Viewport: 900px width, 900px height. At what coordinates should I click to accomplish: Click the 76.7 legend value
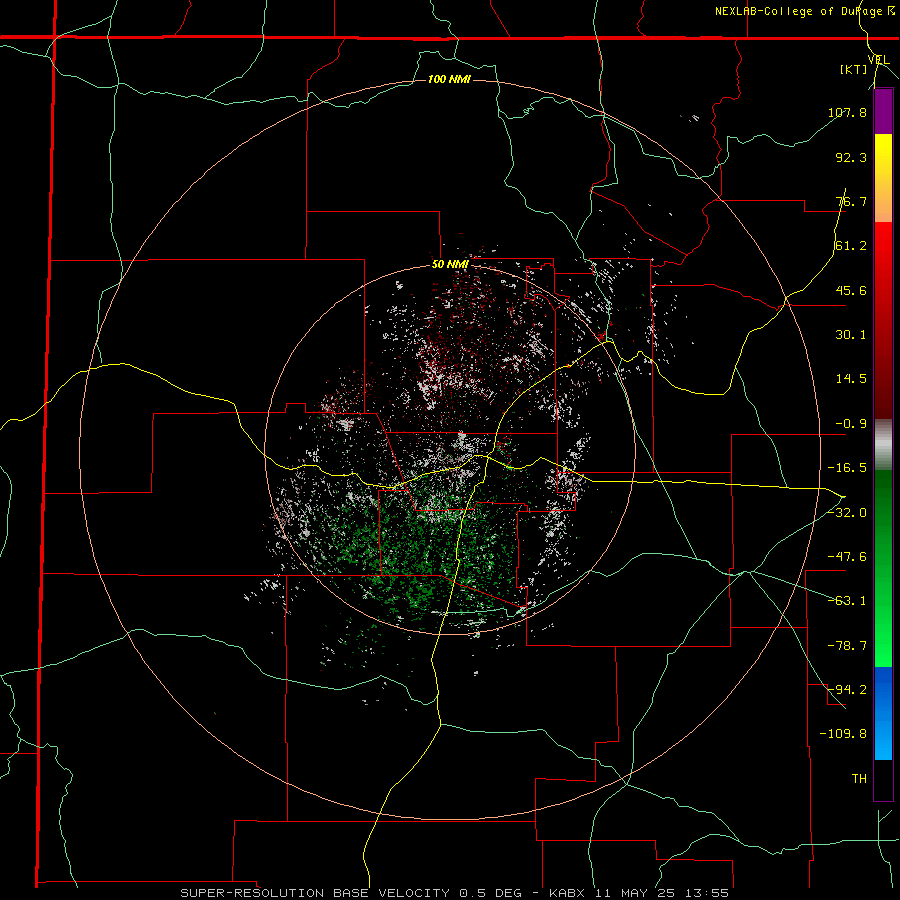click(851, 201)
